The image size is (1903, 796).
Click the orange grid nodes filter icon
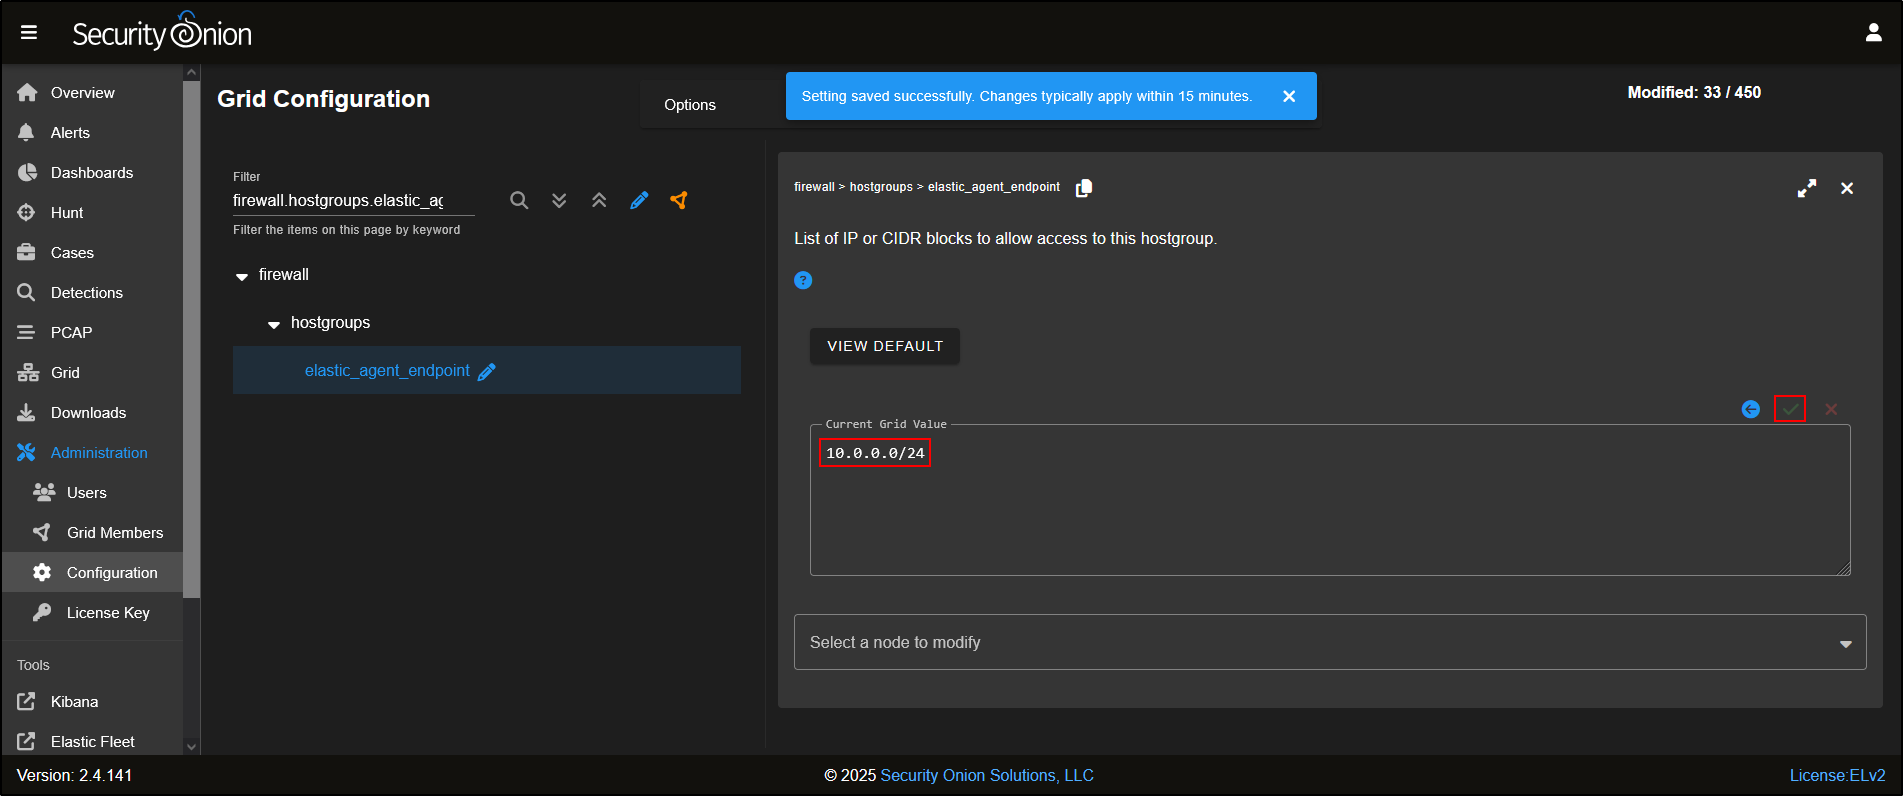[x=679, y=200]
